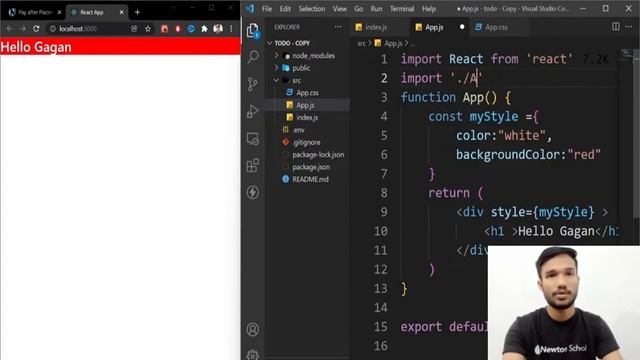The height and width of the screenshot is (360, 640).
Task: Click the backgroundColor "red" value in code
Action: click(x=584, y=155)
